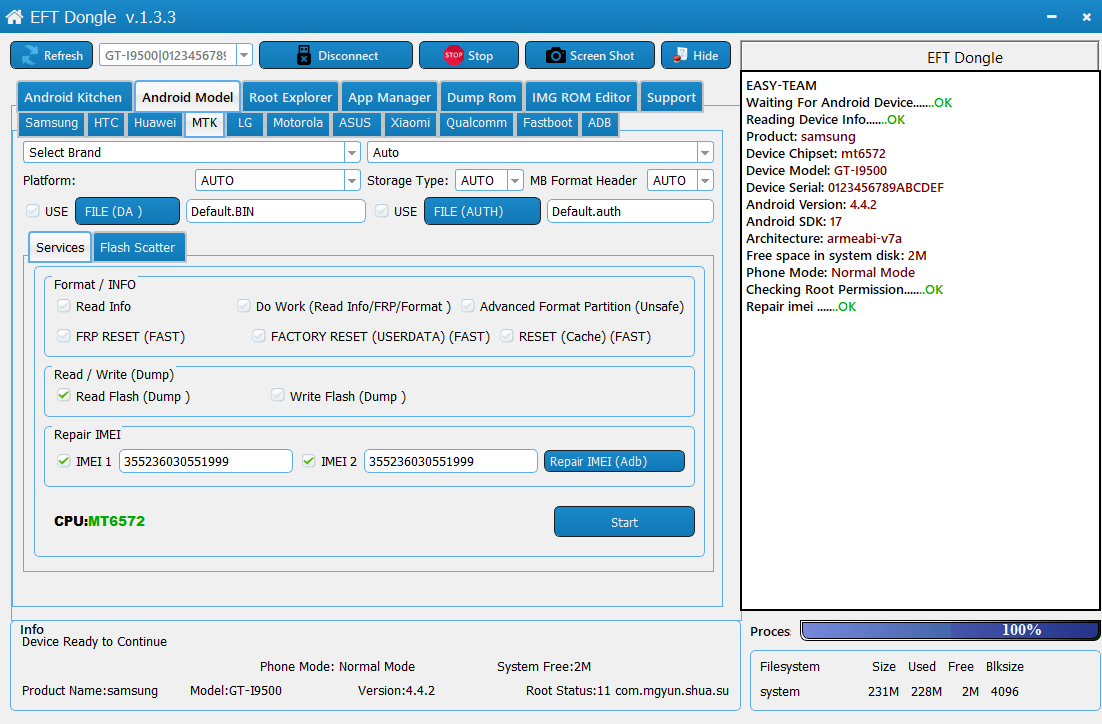Select the LG brand tab
This screenshot has width=1102, height=724.
(x=245, y=123)
